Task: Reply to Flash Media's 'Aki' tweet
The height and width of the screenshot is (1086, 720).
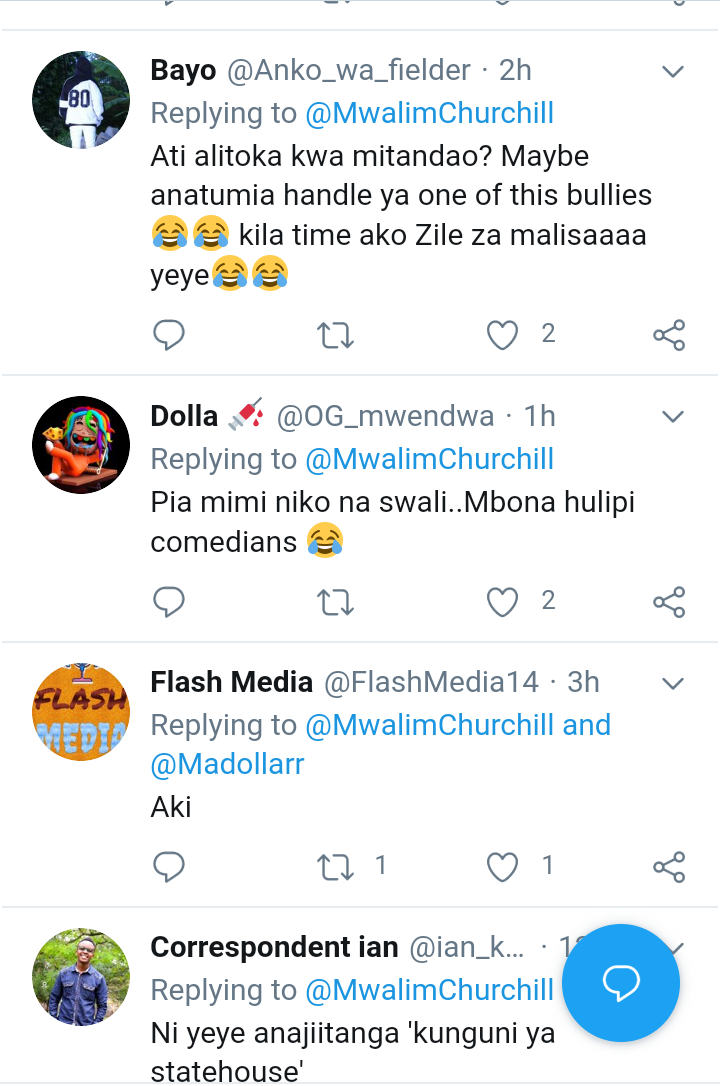Action: pos(169,866)
